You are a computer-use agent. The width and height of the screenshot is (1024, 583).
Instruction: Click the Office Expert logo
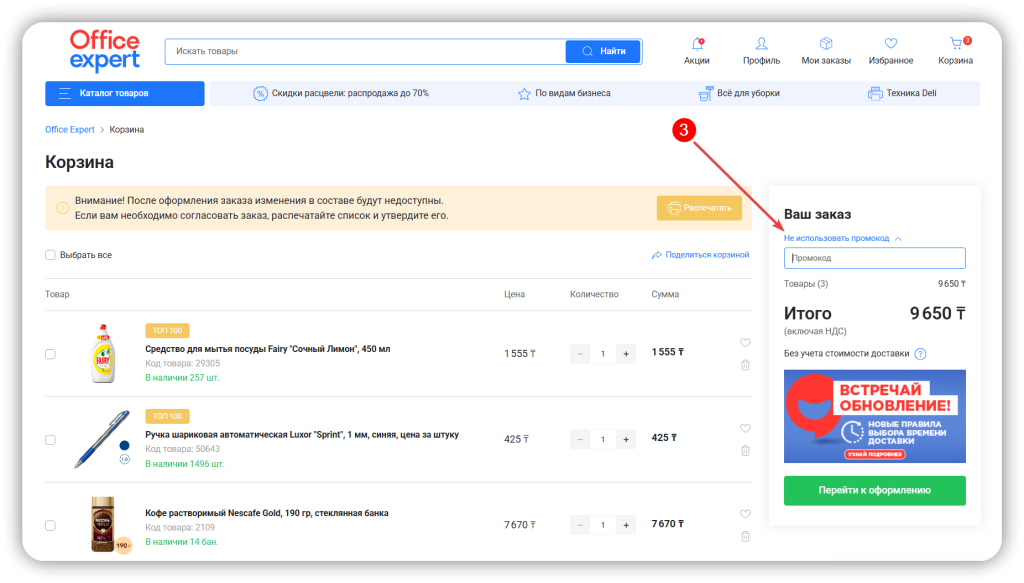click(x=104, y=50)
